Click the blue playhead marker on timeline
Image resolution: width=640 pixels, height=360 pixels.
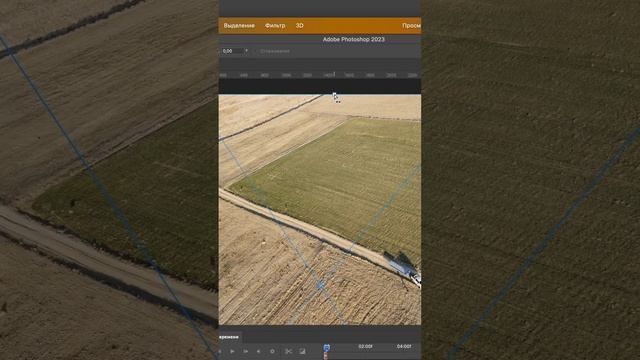coord(327,348)
